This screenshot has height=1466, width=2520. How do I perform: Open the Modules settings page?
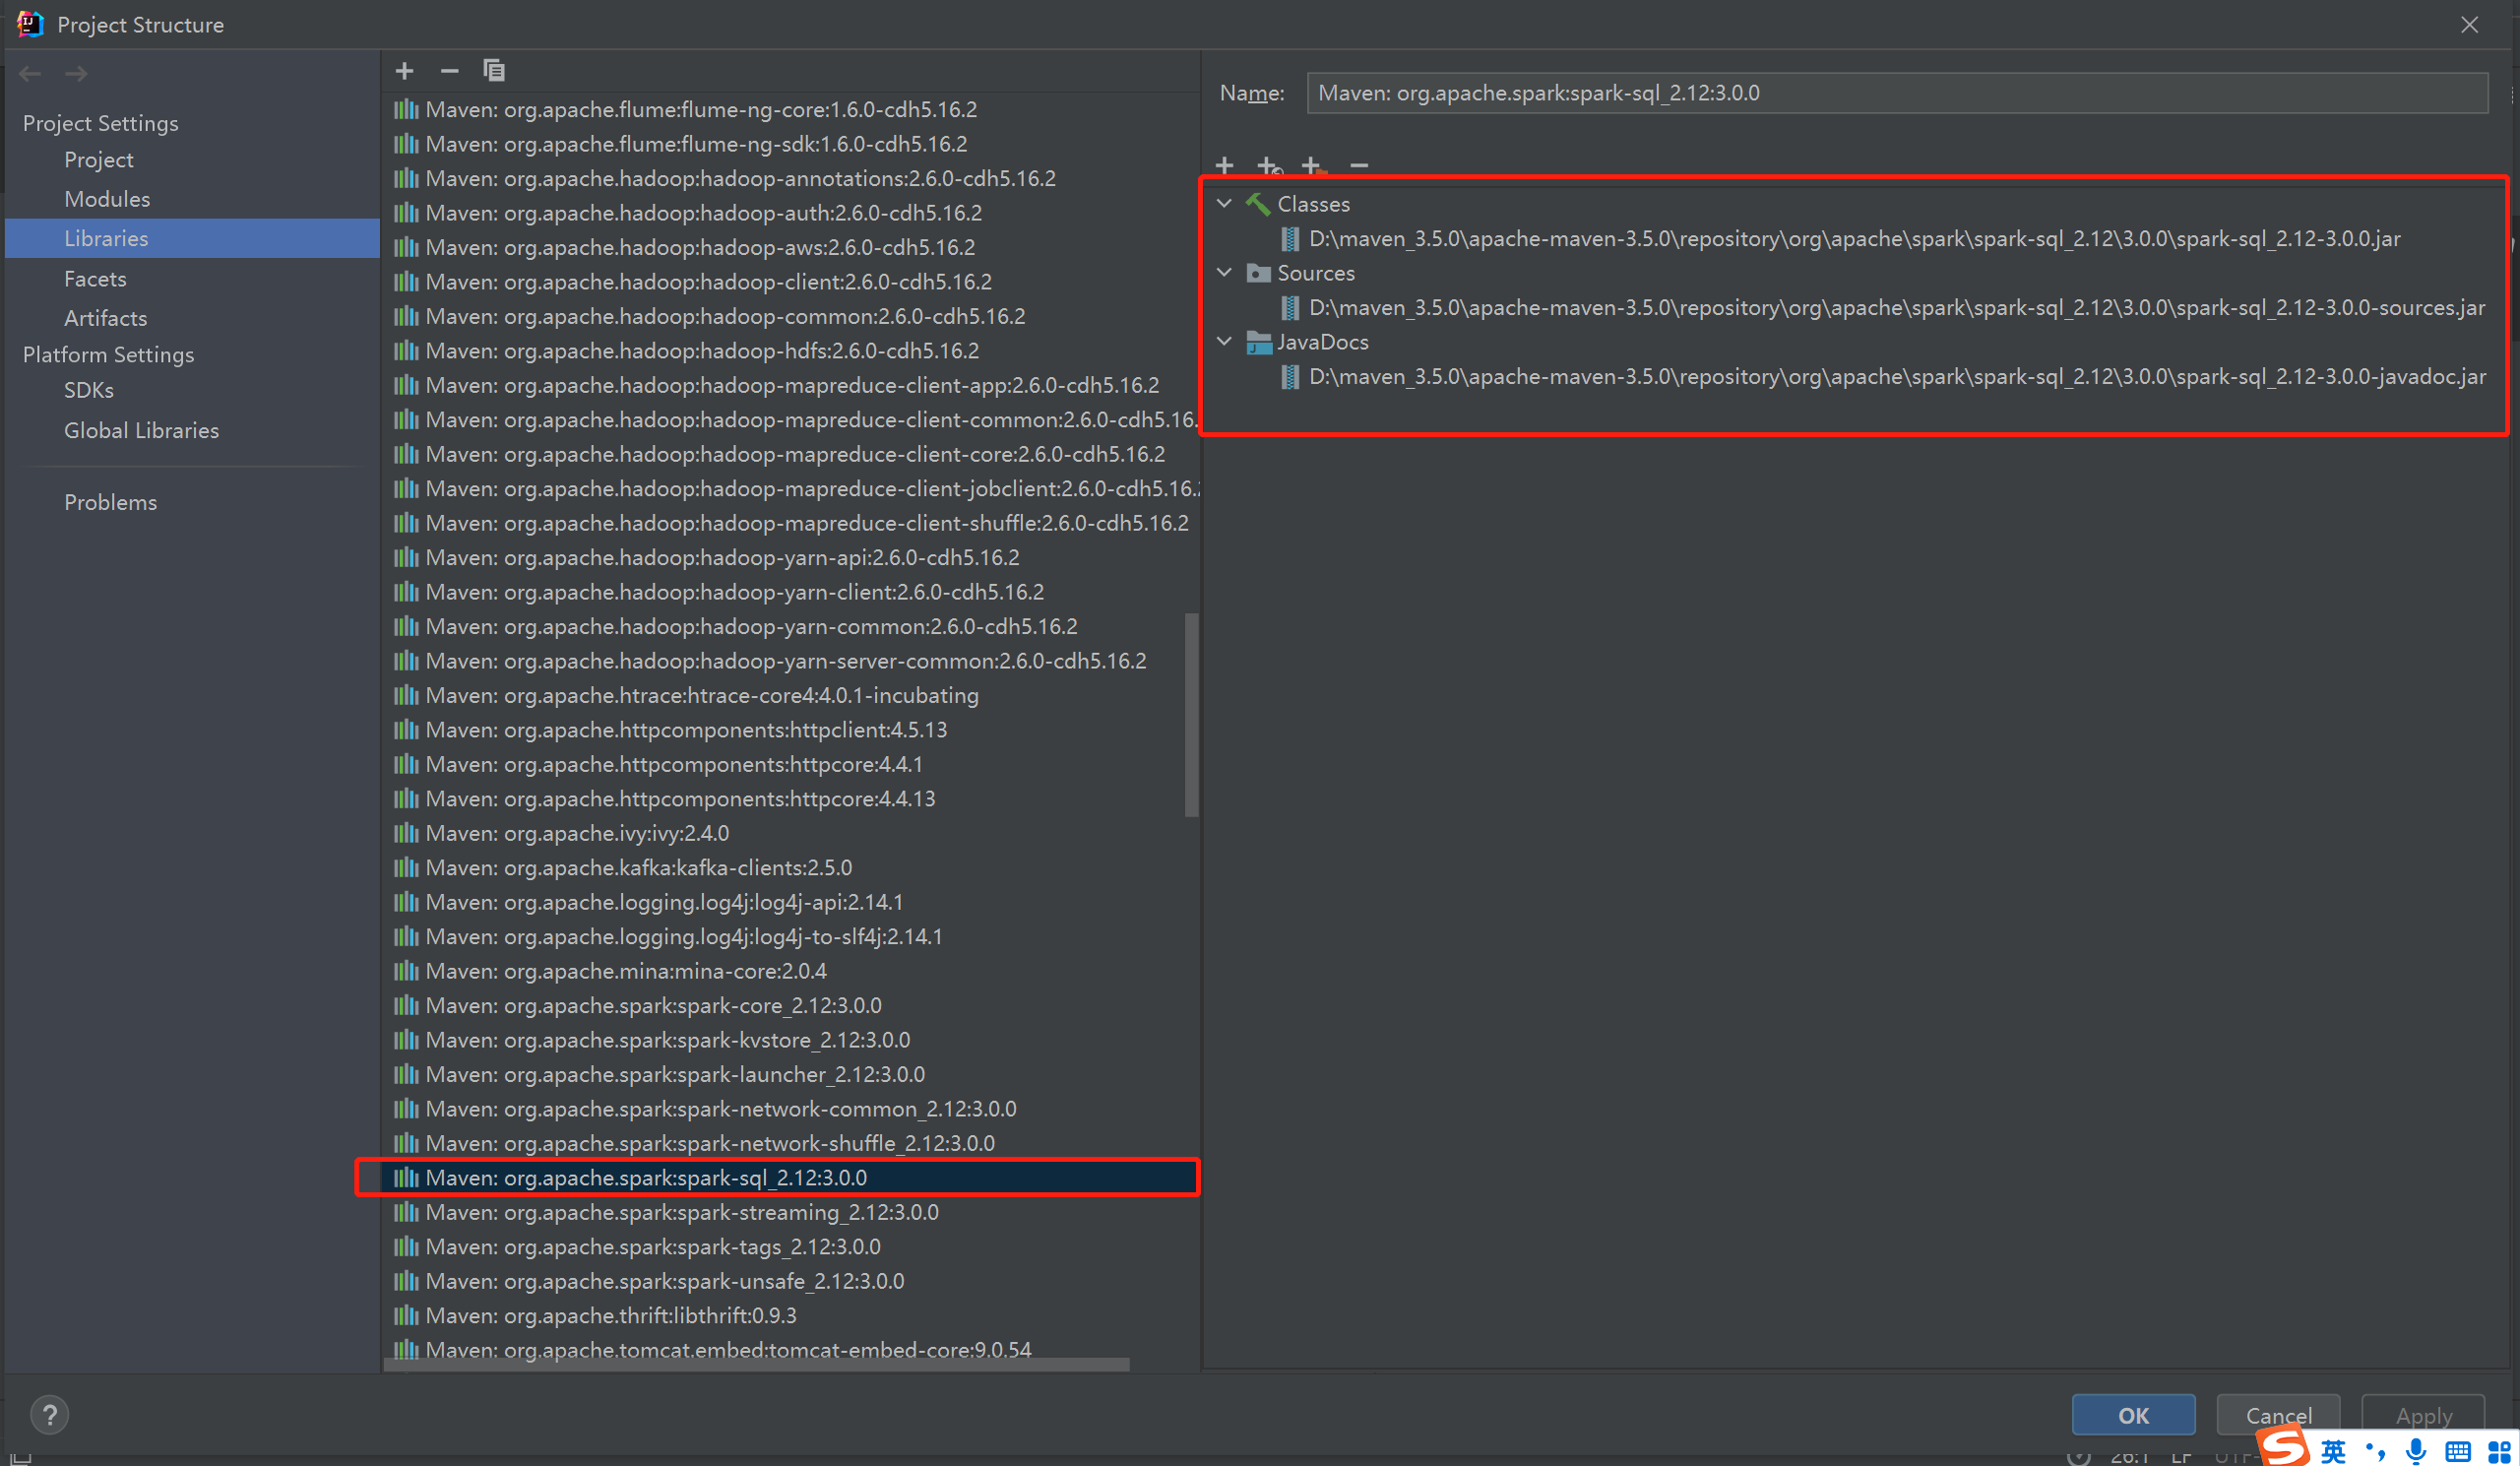click(x=107, y=199)
